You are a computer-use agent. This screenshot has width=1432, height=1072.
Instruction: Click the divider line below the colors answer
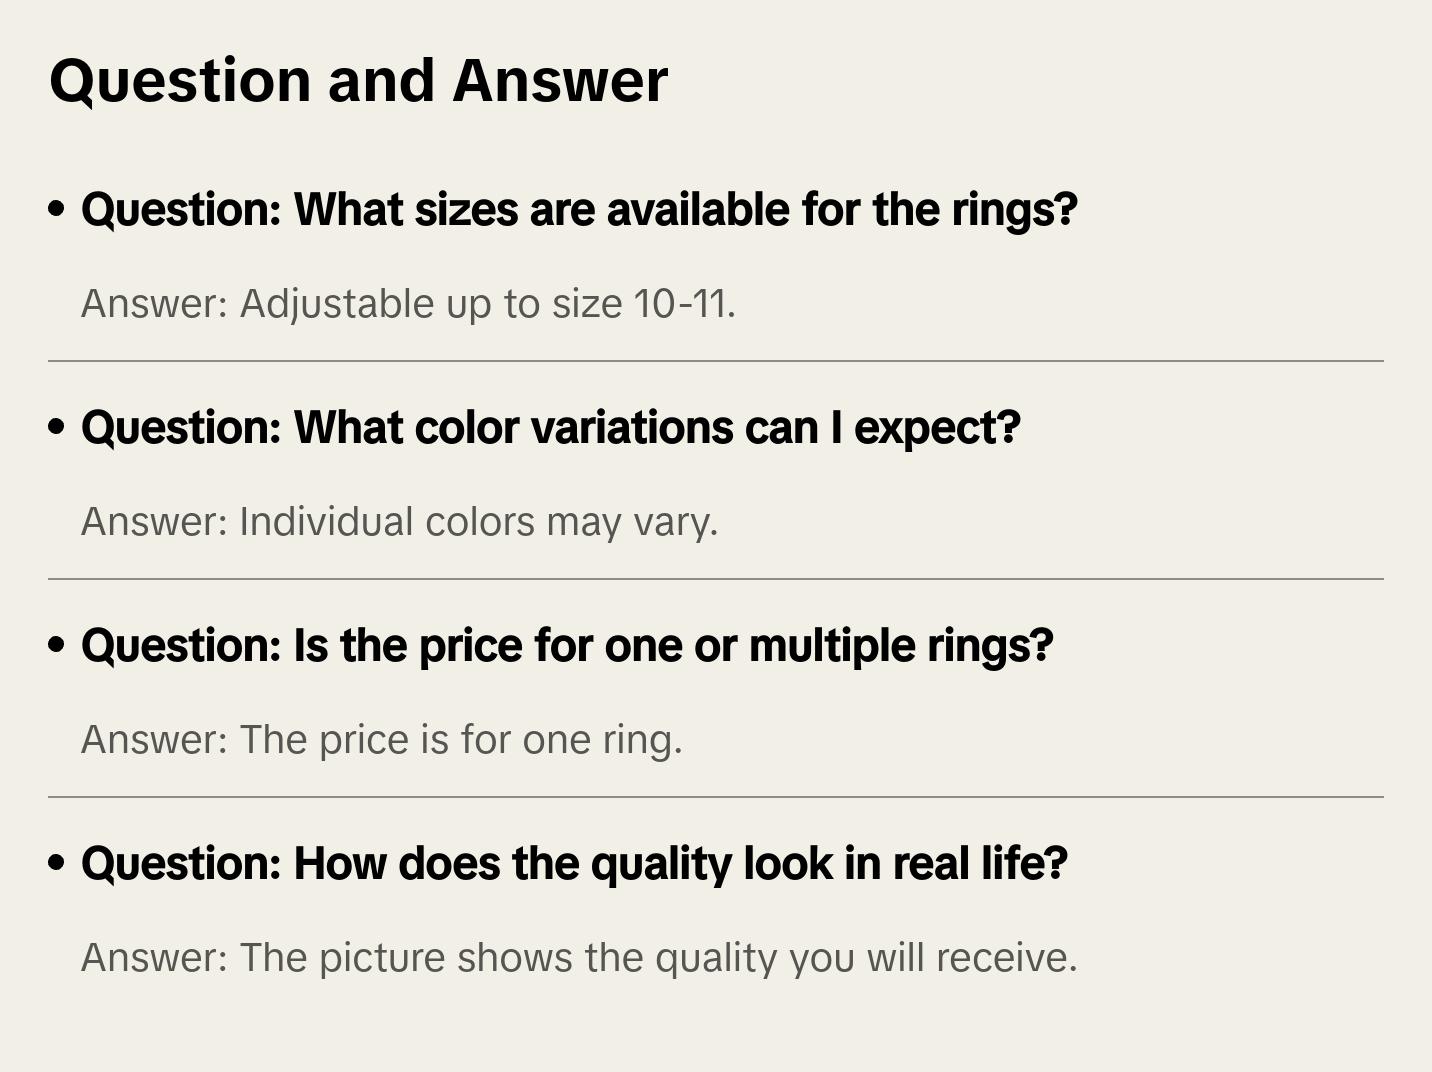tap(716, 579)
